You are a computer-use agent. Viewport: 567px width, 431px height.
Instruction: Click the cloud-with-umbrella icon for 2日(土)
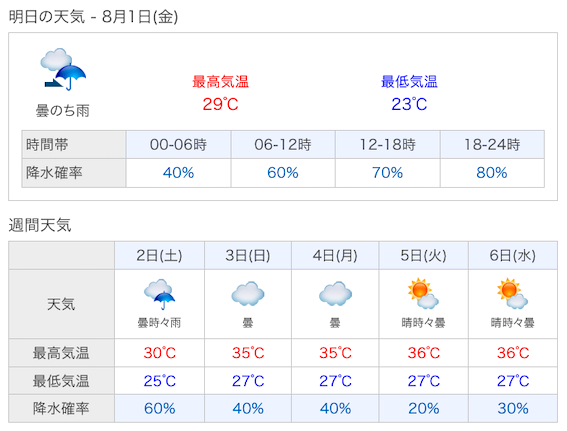click(159, 294)
